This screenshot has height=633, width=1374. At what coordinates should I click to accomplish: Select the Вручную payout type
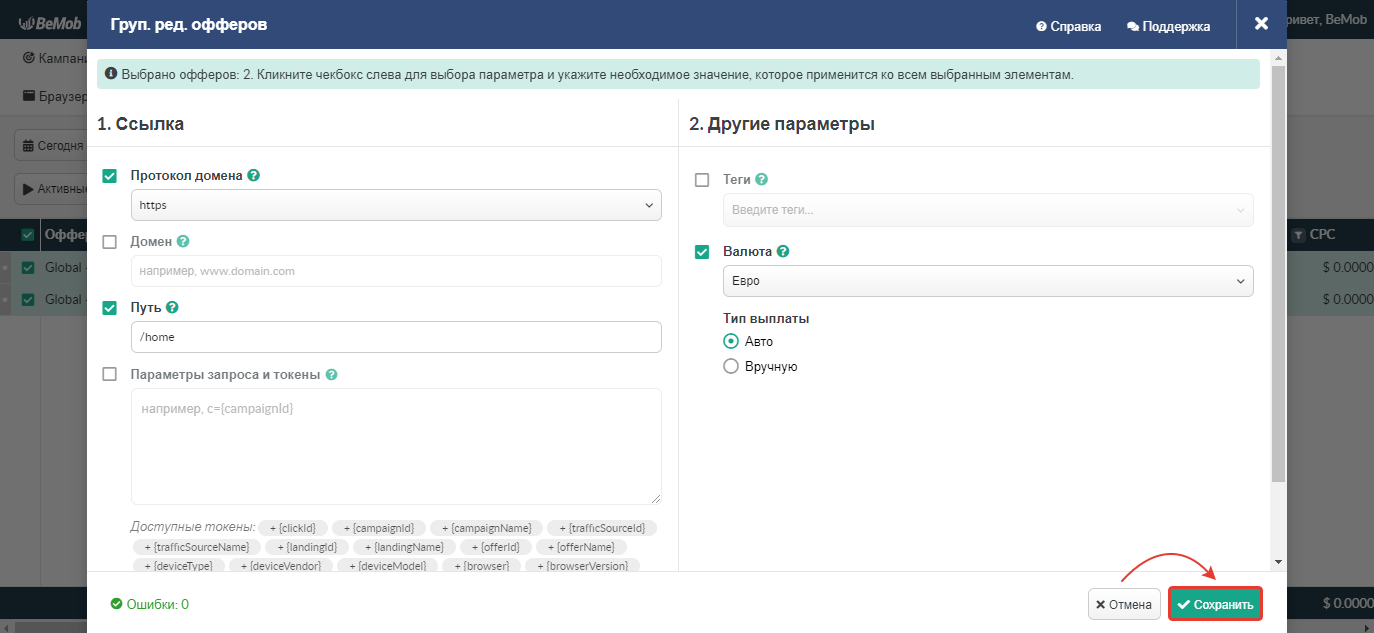(731, 366)
